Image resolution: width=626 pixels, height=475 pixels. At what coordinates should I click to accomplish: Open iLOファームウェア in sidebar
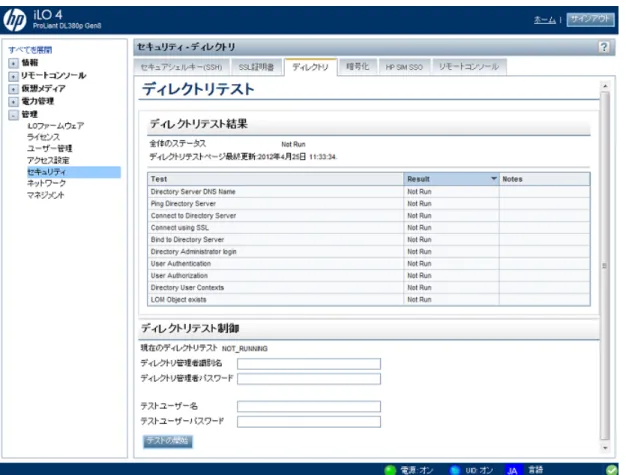[x=55, y=126]
